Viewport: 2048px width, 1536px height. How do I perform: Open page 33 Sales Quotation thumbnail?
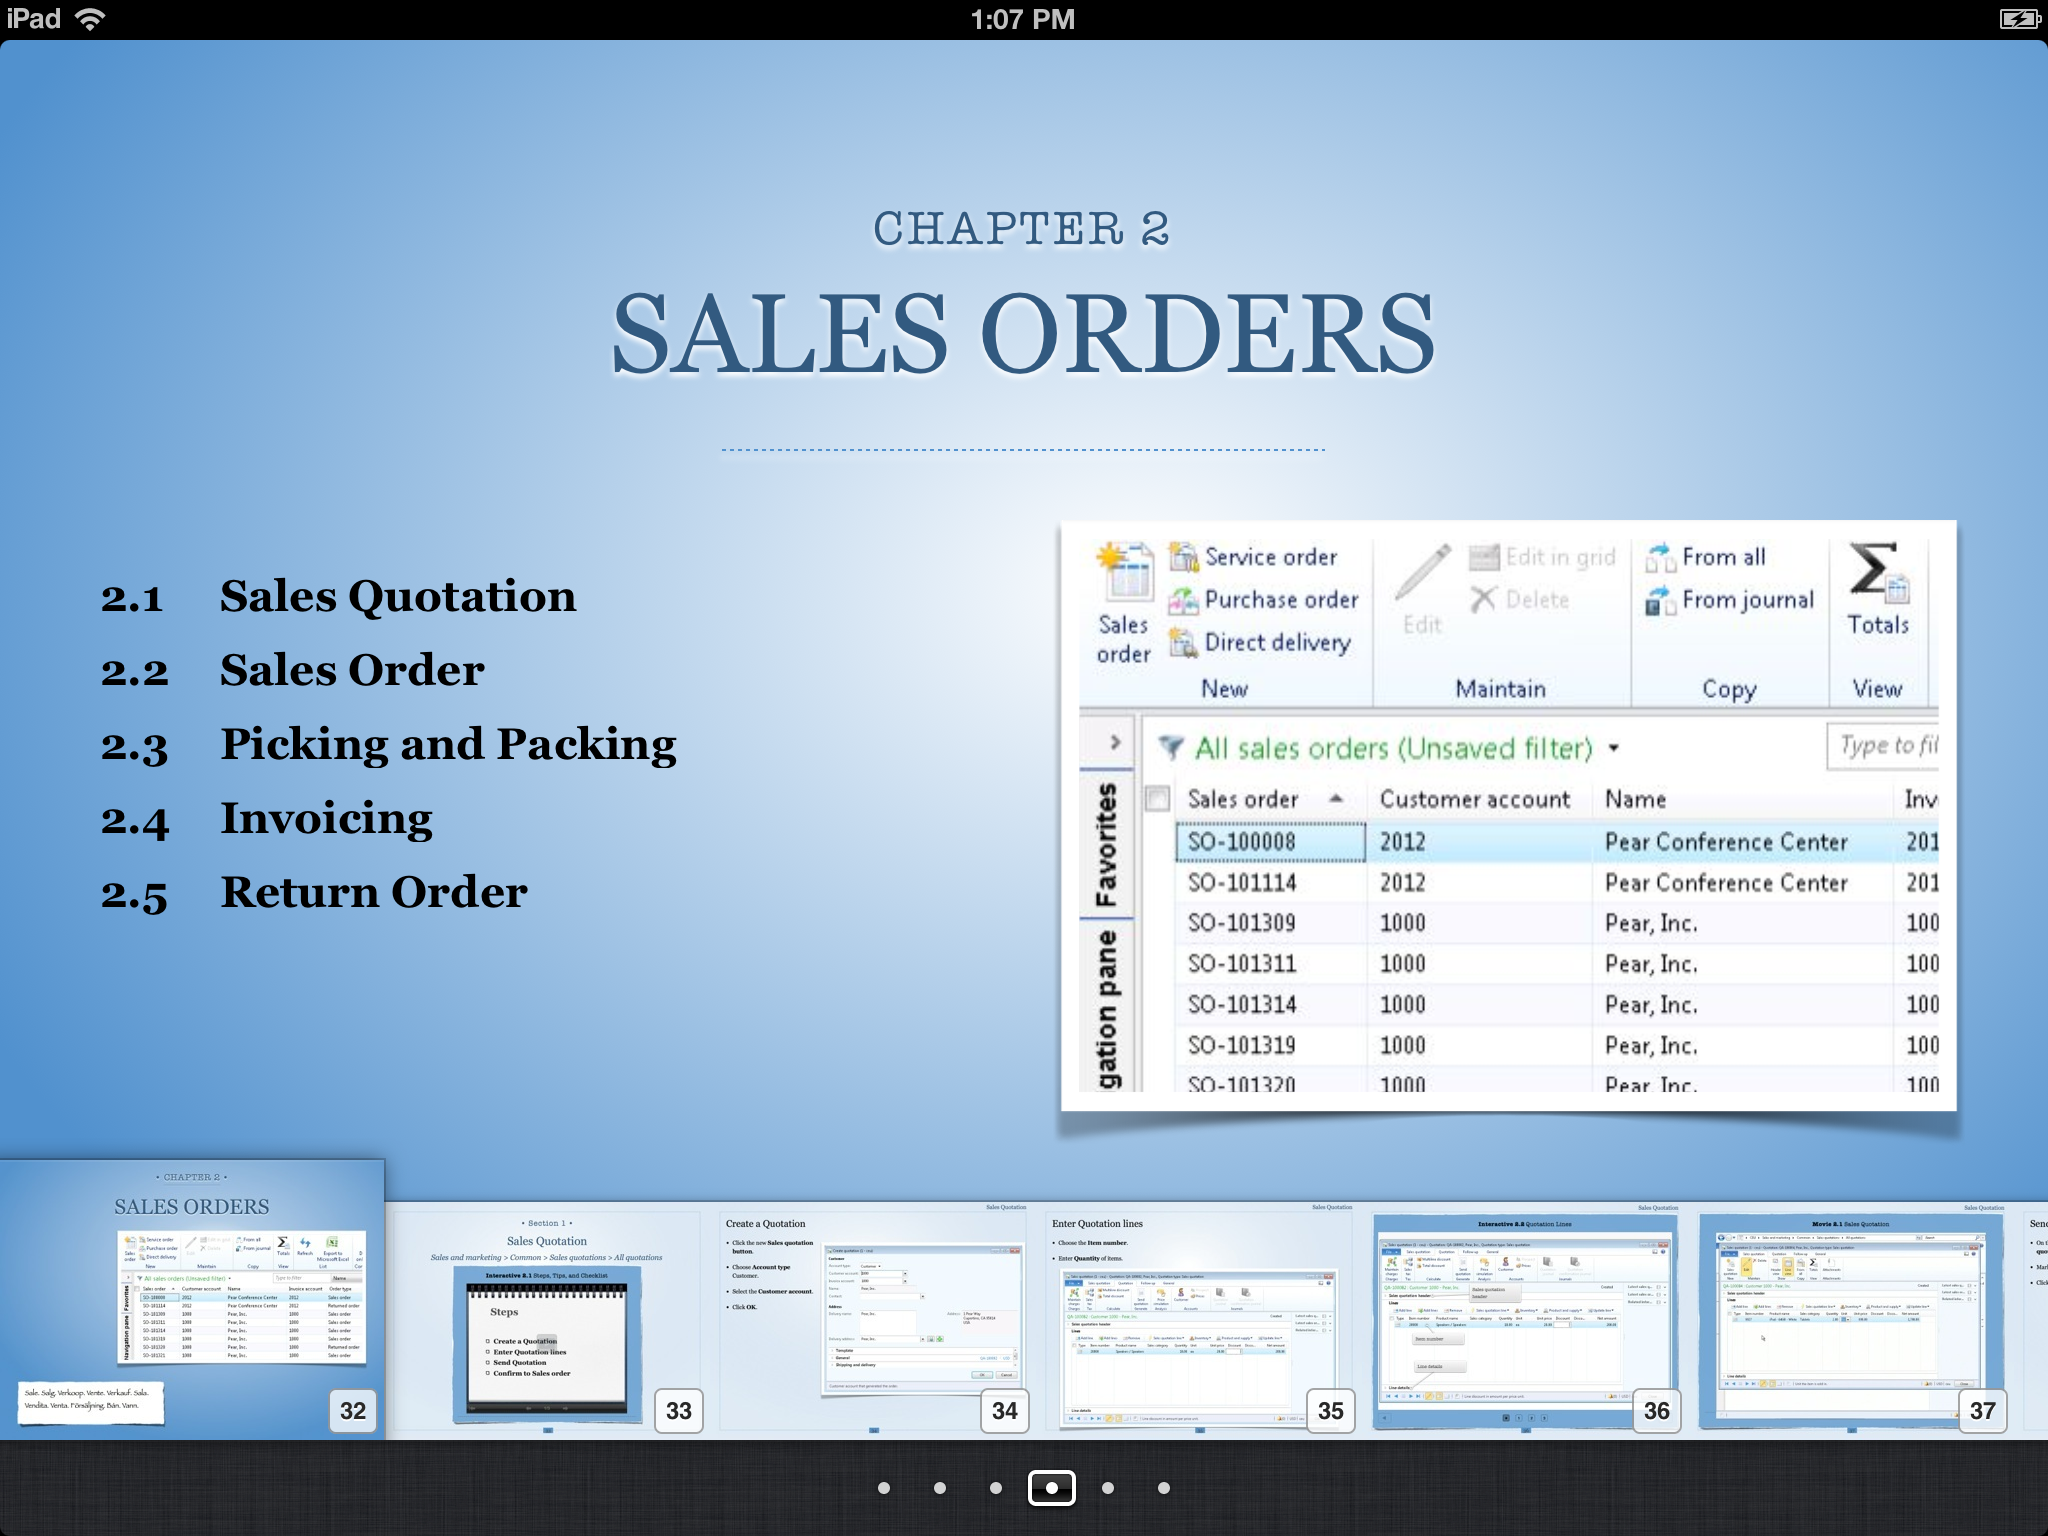click(x=546, y=1320)
